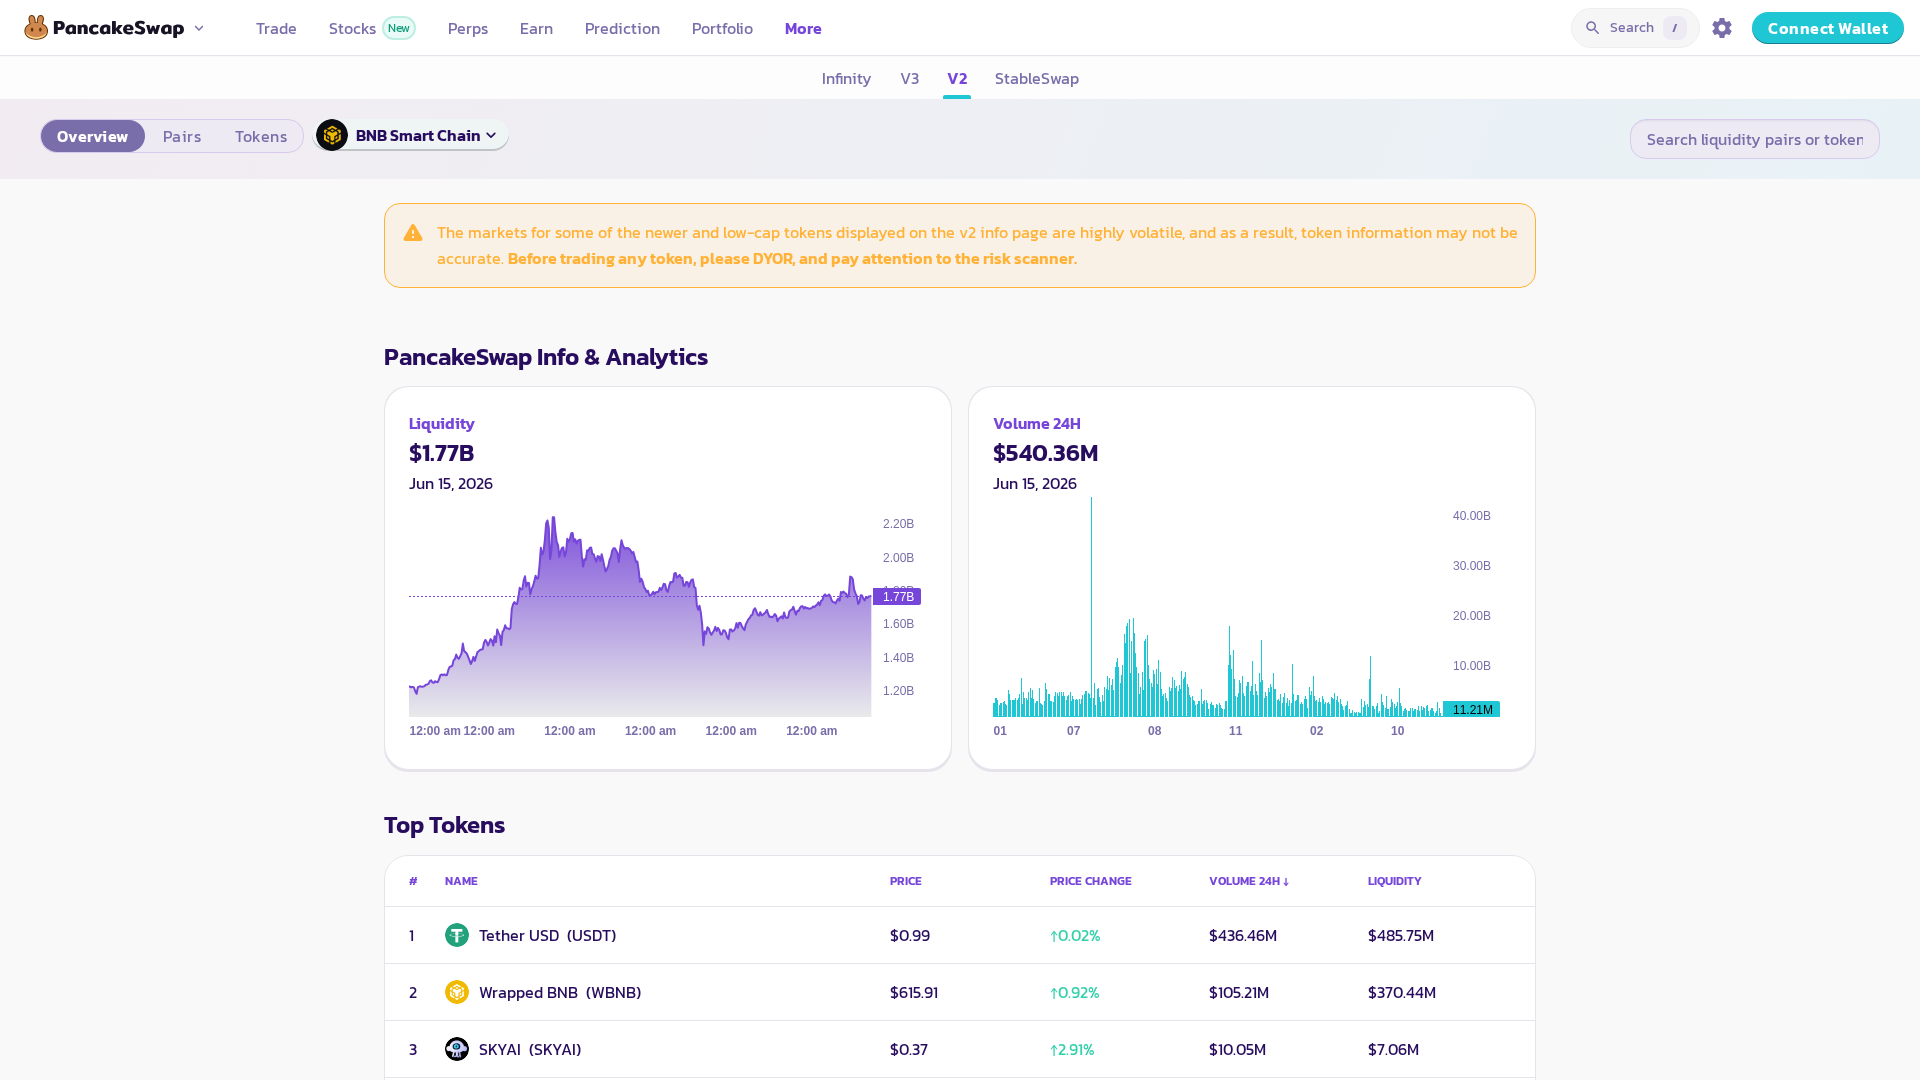Open the settings gear icon

(x=1721, y=28)
